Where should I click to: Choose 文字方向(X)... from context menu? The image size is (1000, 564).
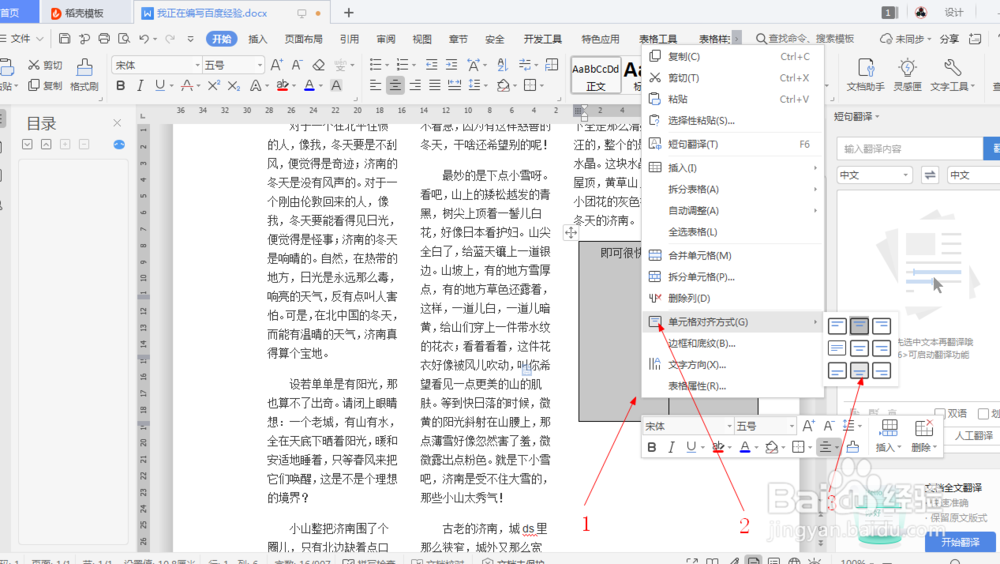pos(733,365)
